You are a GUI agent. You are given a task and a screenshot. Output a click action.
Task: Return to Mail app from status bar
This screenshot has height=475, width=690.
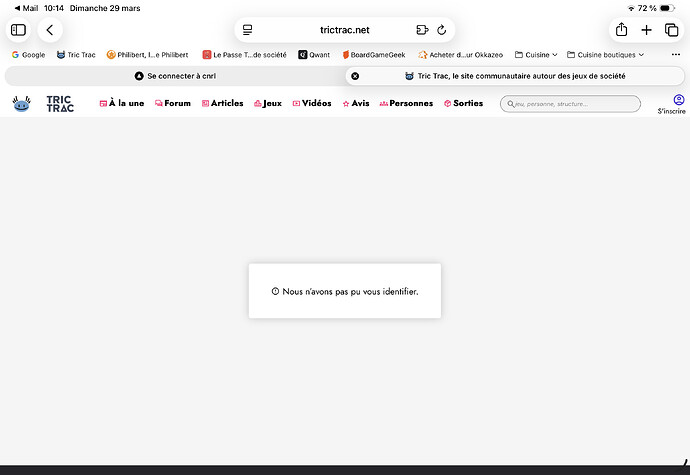click(25, 7)
